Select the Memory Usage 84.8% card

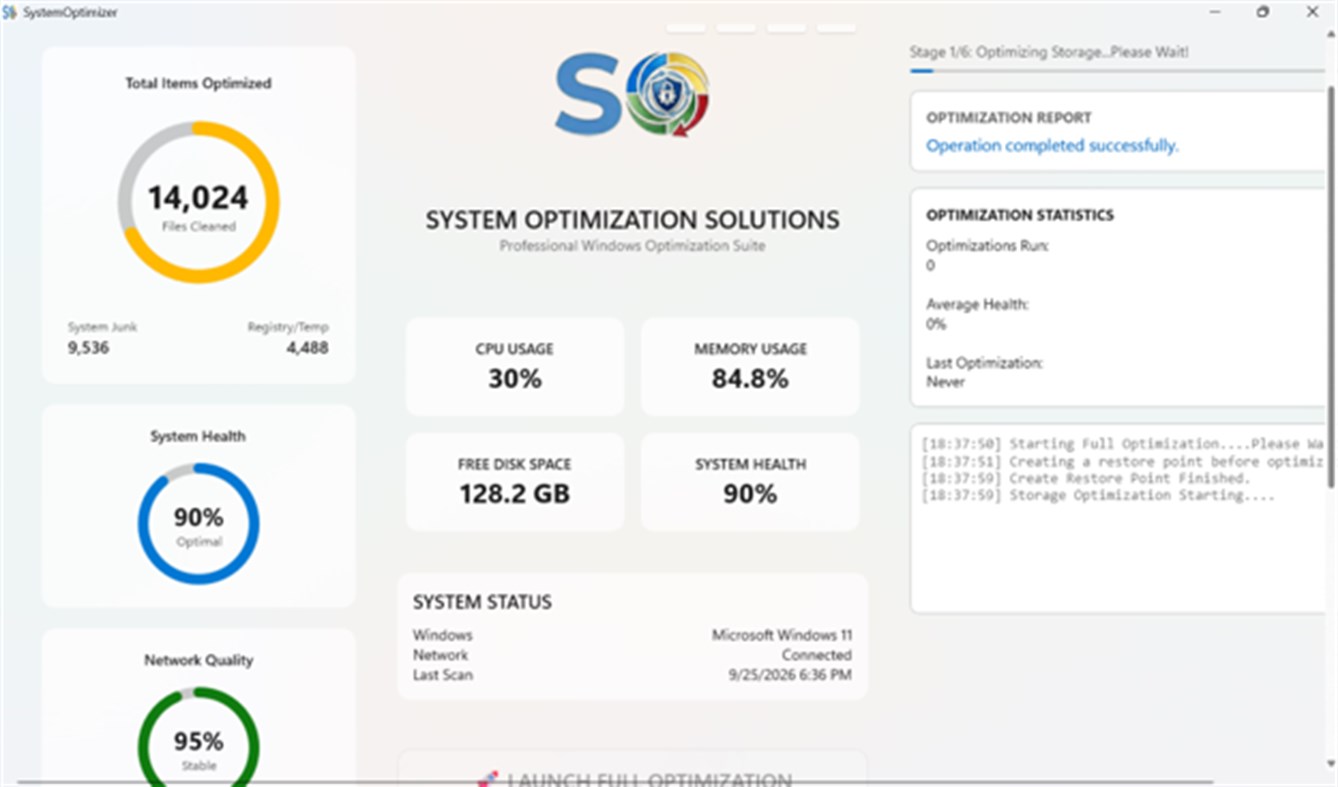pyautogui.click(x=750, y=366)
